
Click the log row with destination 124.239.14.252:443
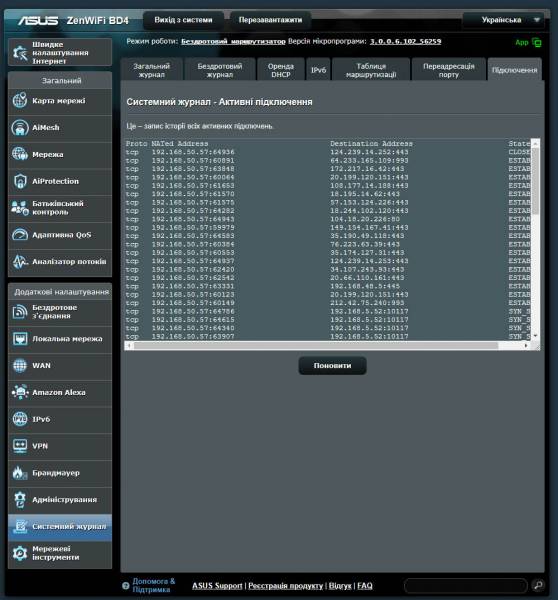(328, 152)
